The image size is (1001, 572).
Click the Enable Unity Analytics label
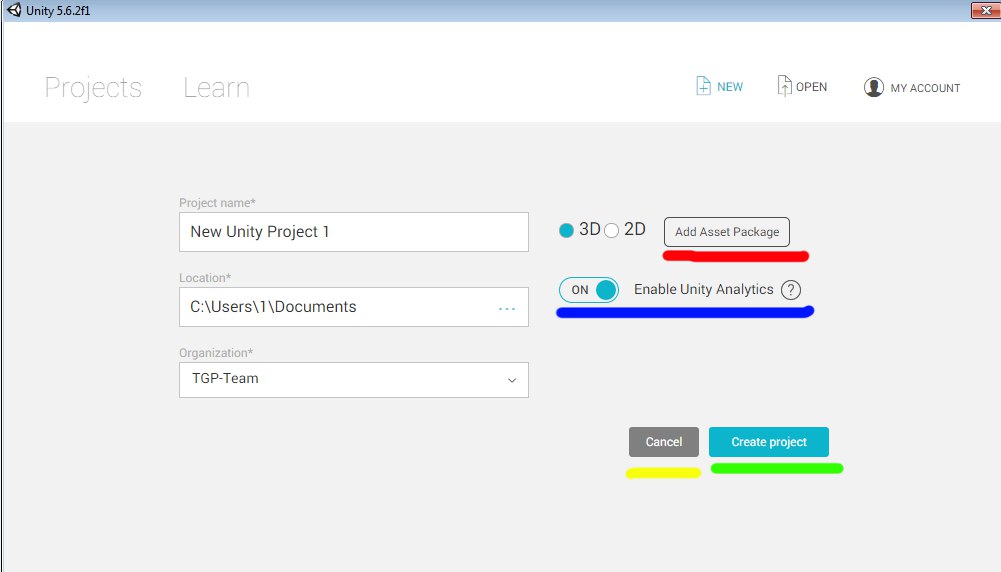704,289
